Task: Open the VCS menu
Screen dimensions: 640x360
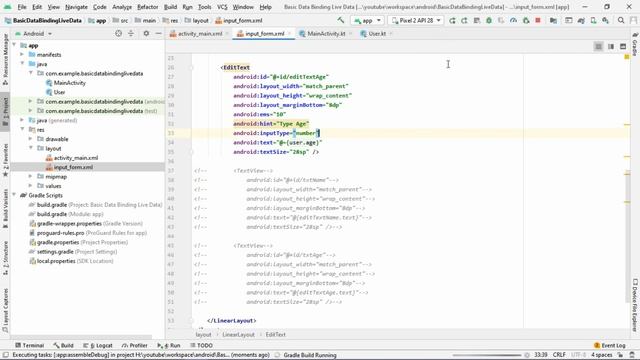Action: pyautogui.click(x=222, y=7)
